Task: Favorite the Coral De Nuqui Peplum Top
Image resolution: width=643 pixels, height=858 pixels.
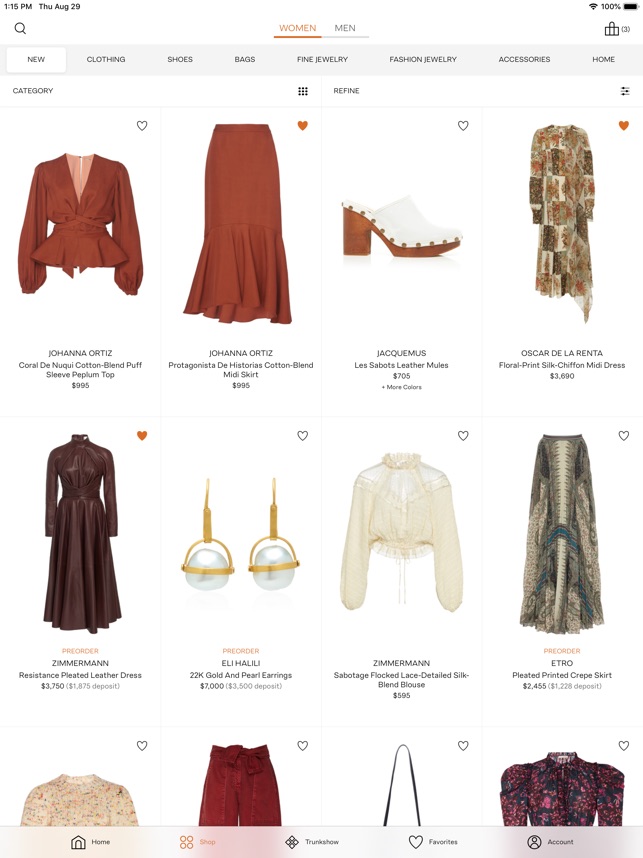Action: (142, 126)
